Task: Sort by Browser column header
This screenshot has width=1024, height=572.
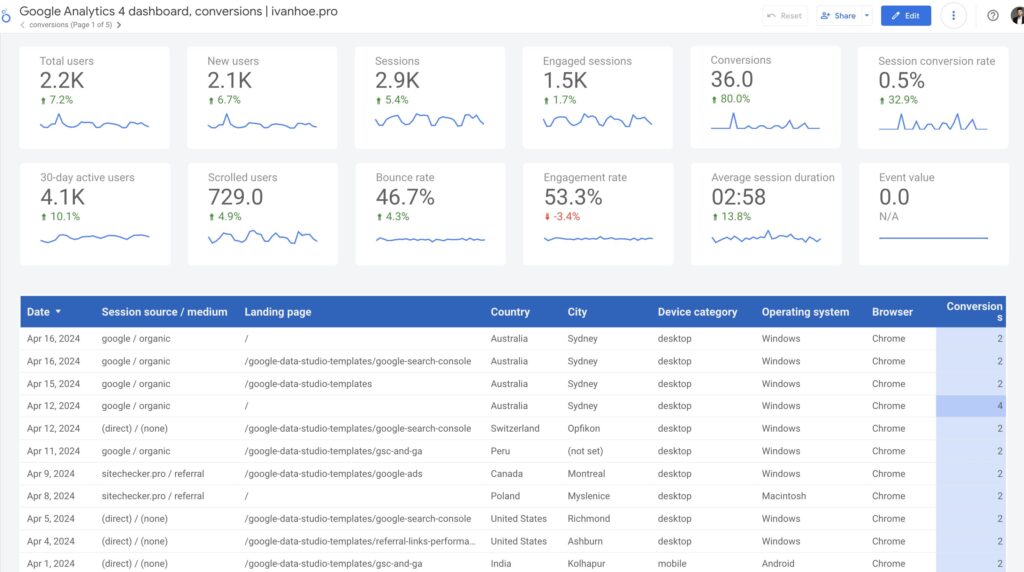Action: coord(892,312)
